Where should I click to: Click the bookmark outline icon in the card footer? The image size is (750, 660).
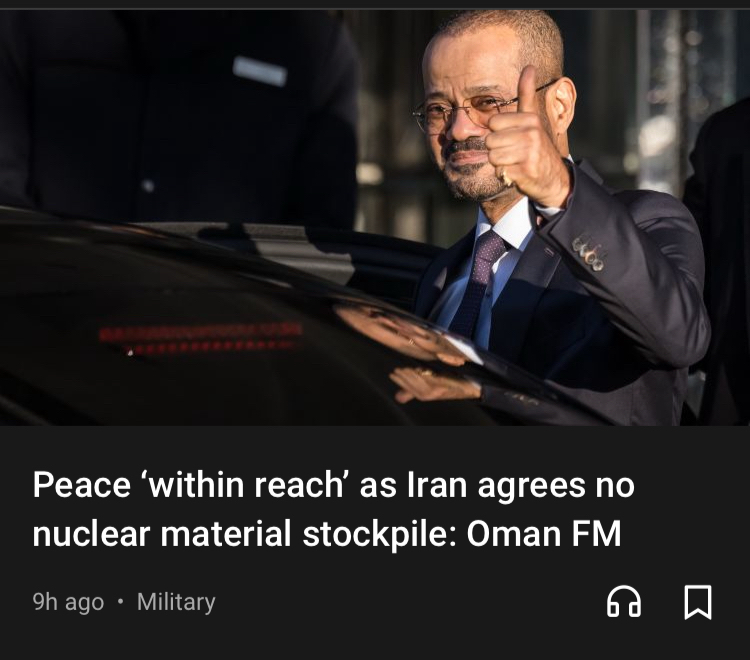coord(698,602)
